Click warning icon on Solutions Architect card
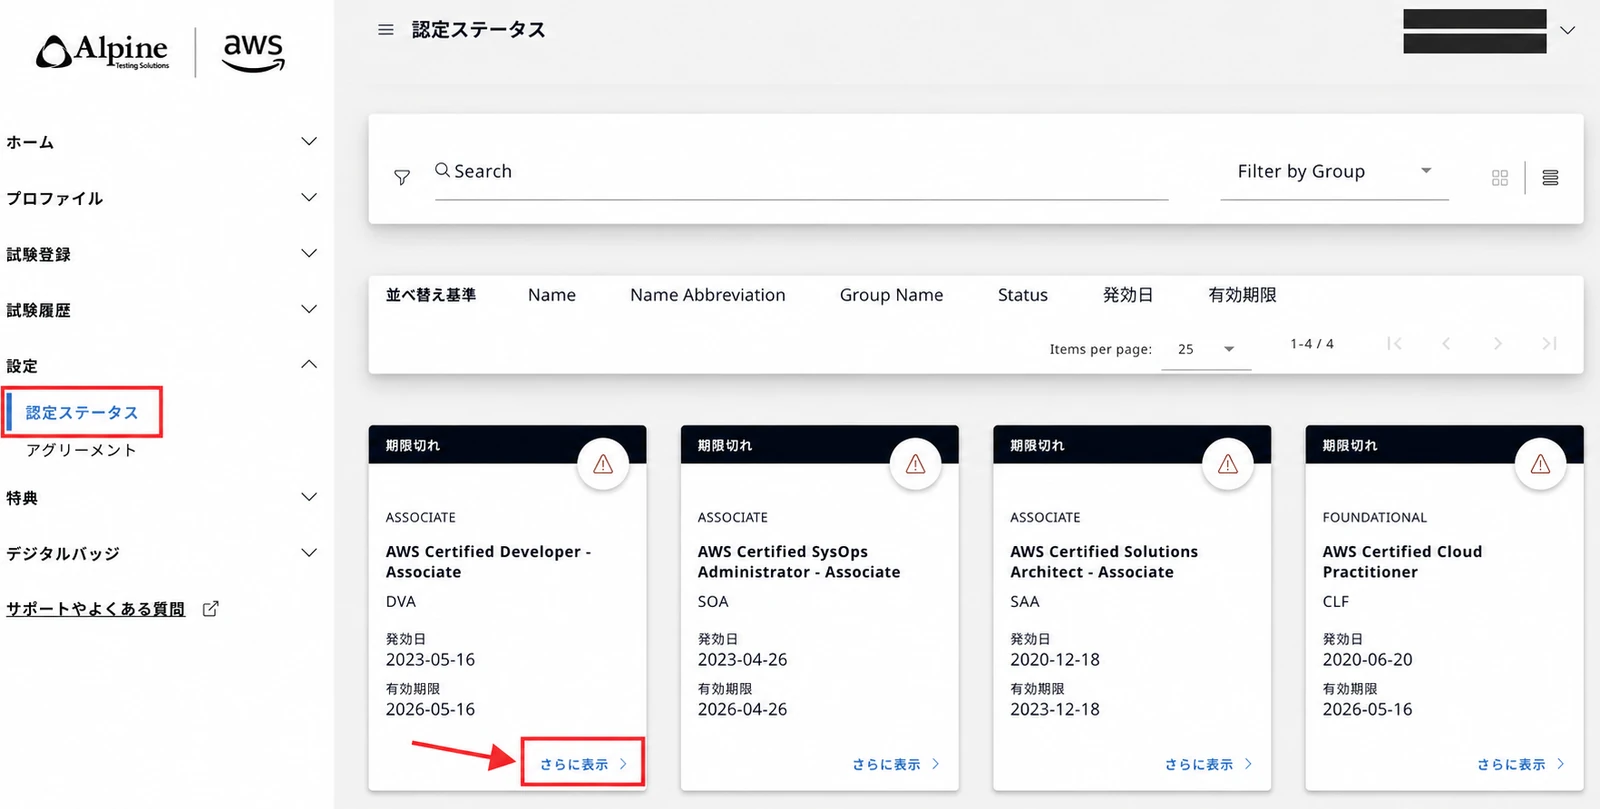 (x=1228, y=464)
